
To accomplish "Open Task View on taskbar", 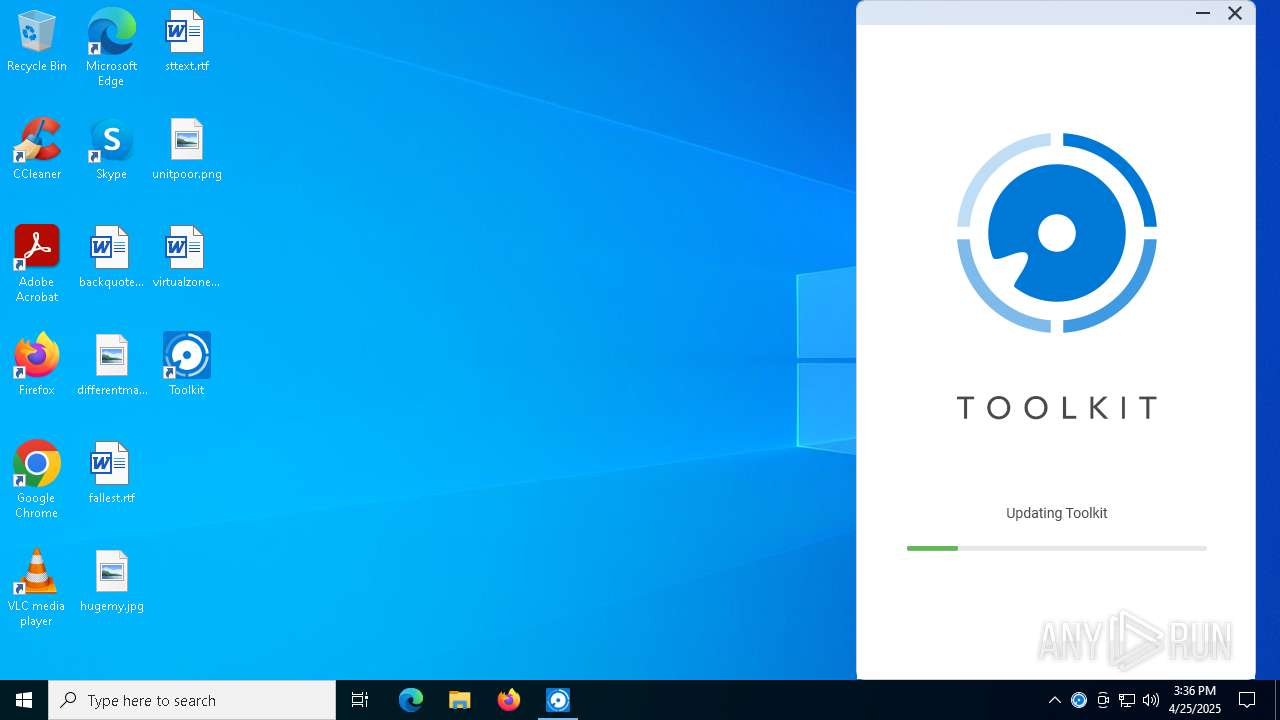I will pos(360,700).
